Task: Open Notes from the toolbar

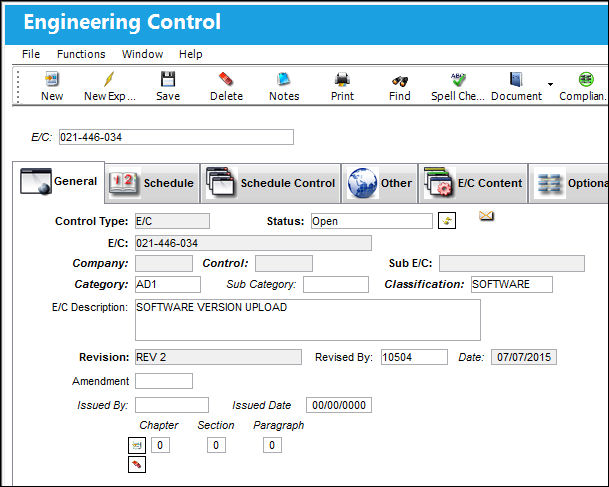Action: point(284,86)
